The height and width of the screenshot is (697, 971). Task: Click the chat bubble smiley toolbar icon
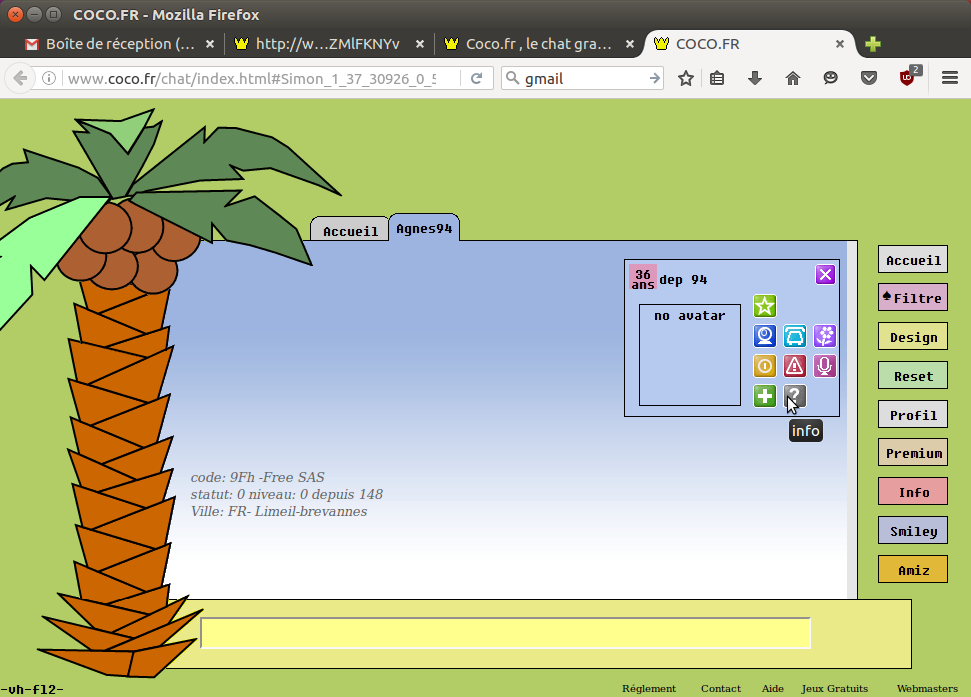[x=830, y=79]
